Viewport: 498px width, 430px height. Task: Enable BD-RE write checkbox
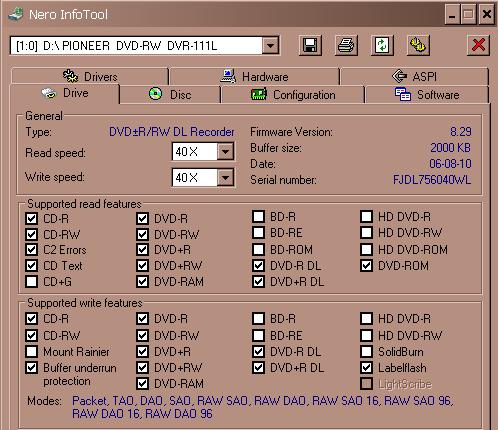pyautogui.click(x=258, y=335)
